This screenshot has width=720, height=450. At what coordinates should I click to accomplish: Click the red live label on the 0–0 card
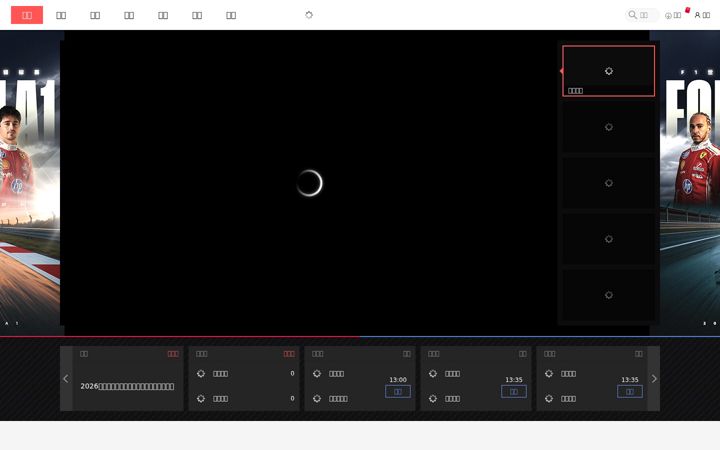pos(289,354)
